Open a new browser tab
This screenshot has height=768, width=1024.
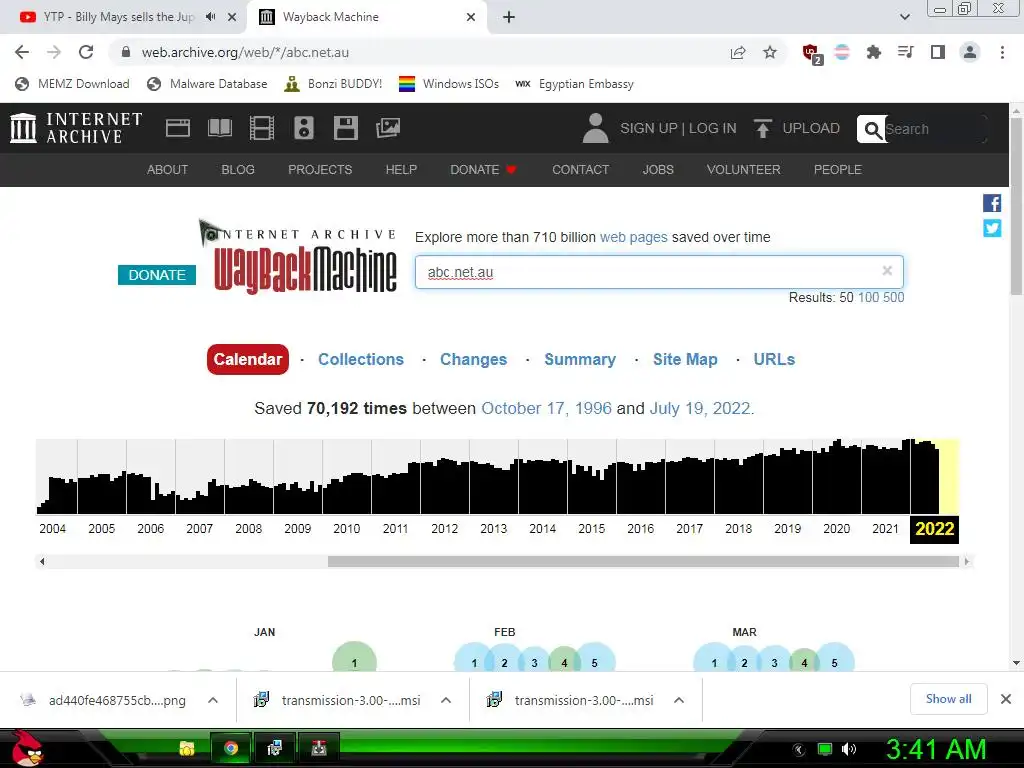tap(509, 17)
